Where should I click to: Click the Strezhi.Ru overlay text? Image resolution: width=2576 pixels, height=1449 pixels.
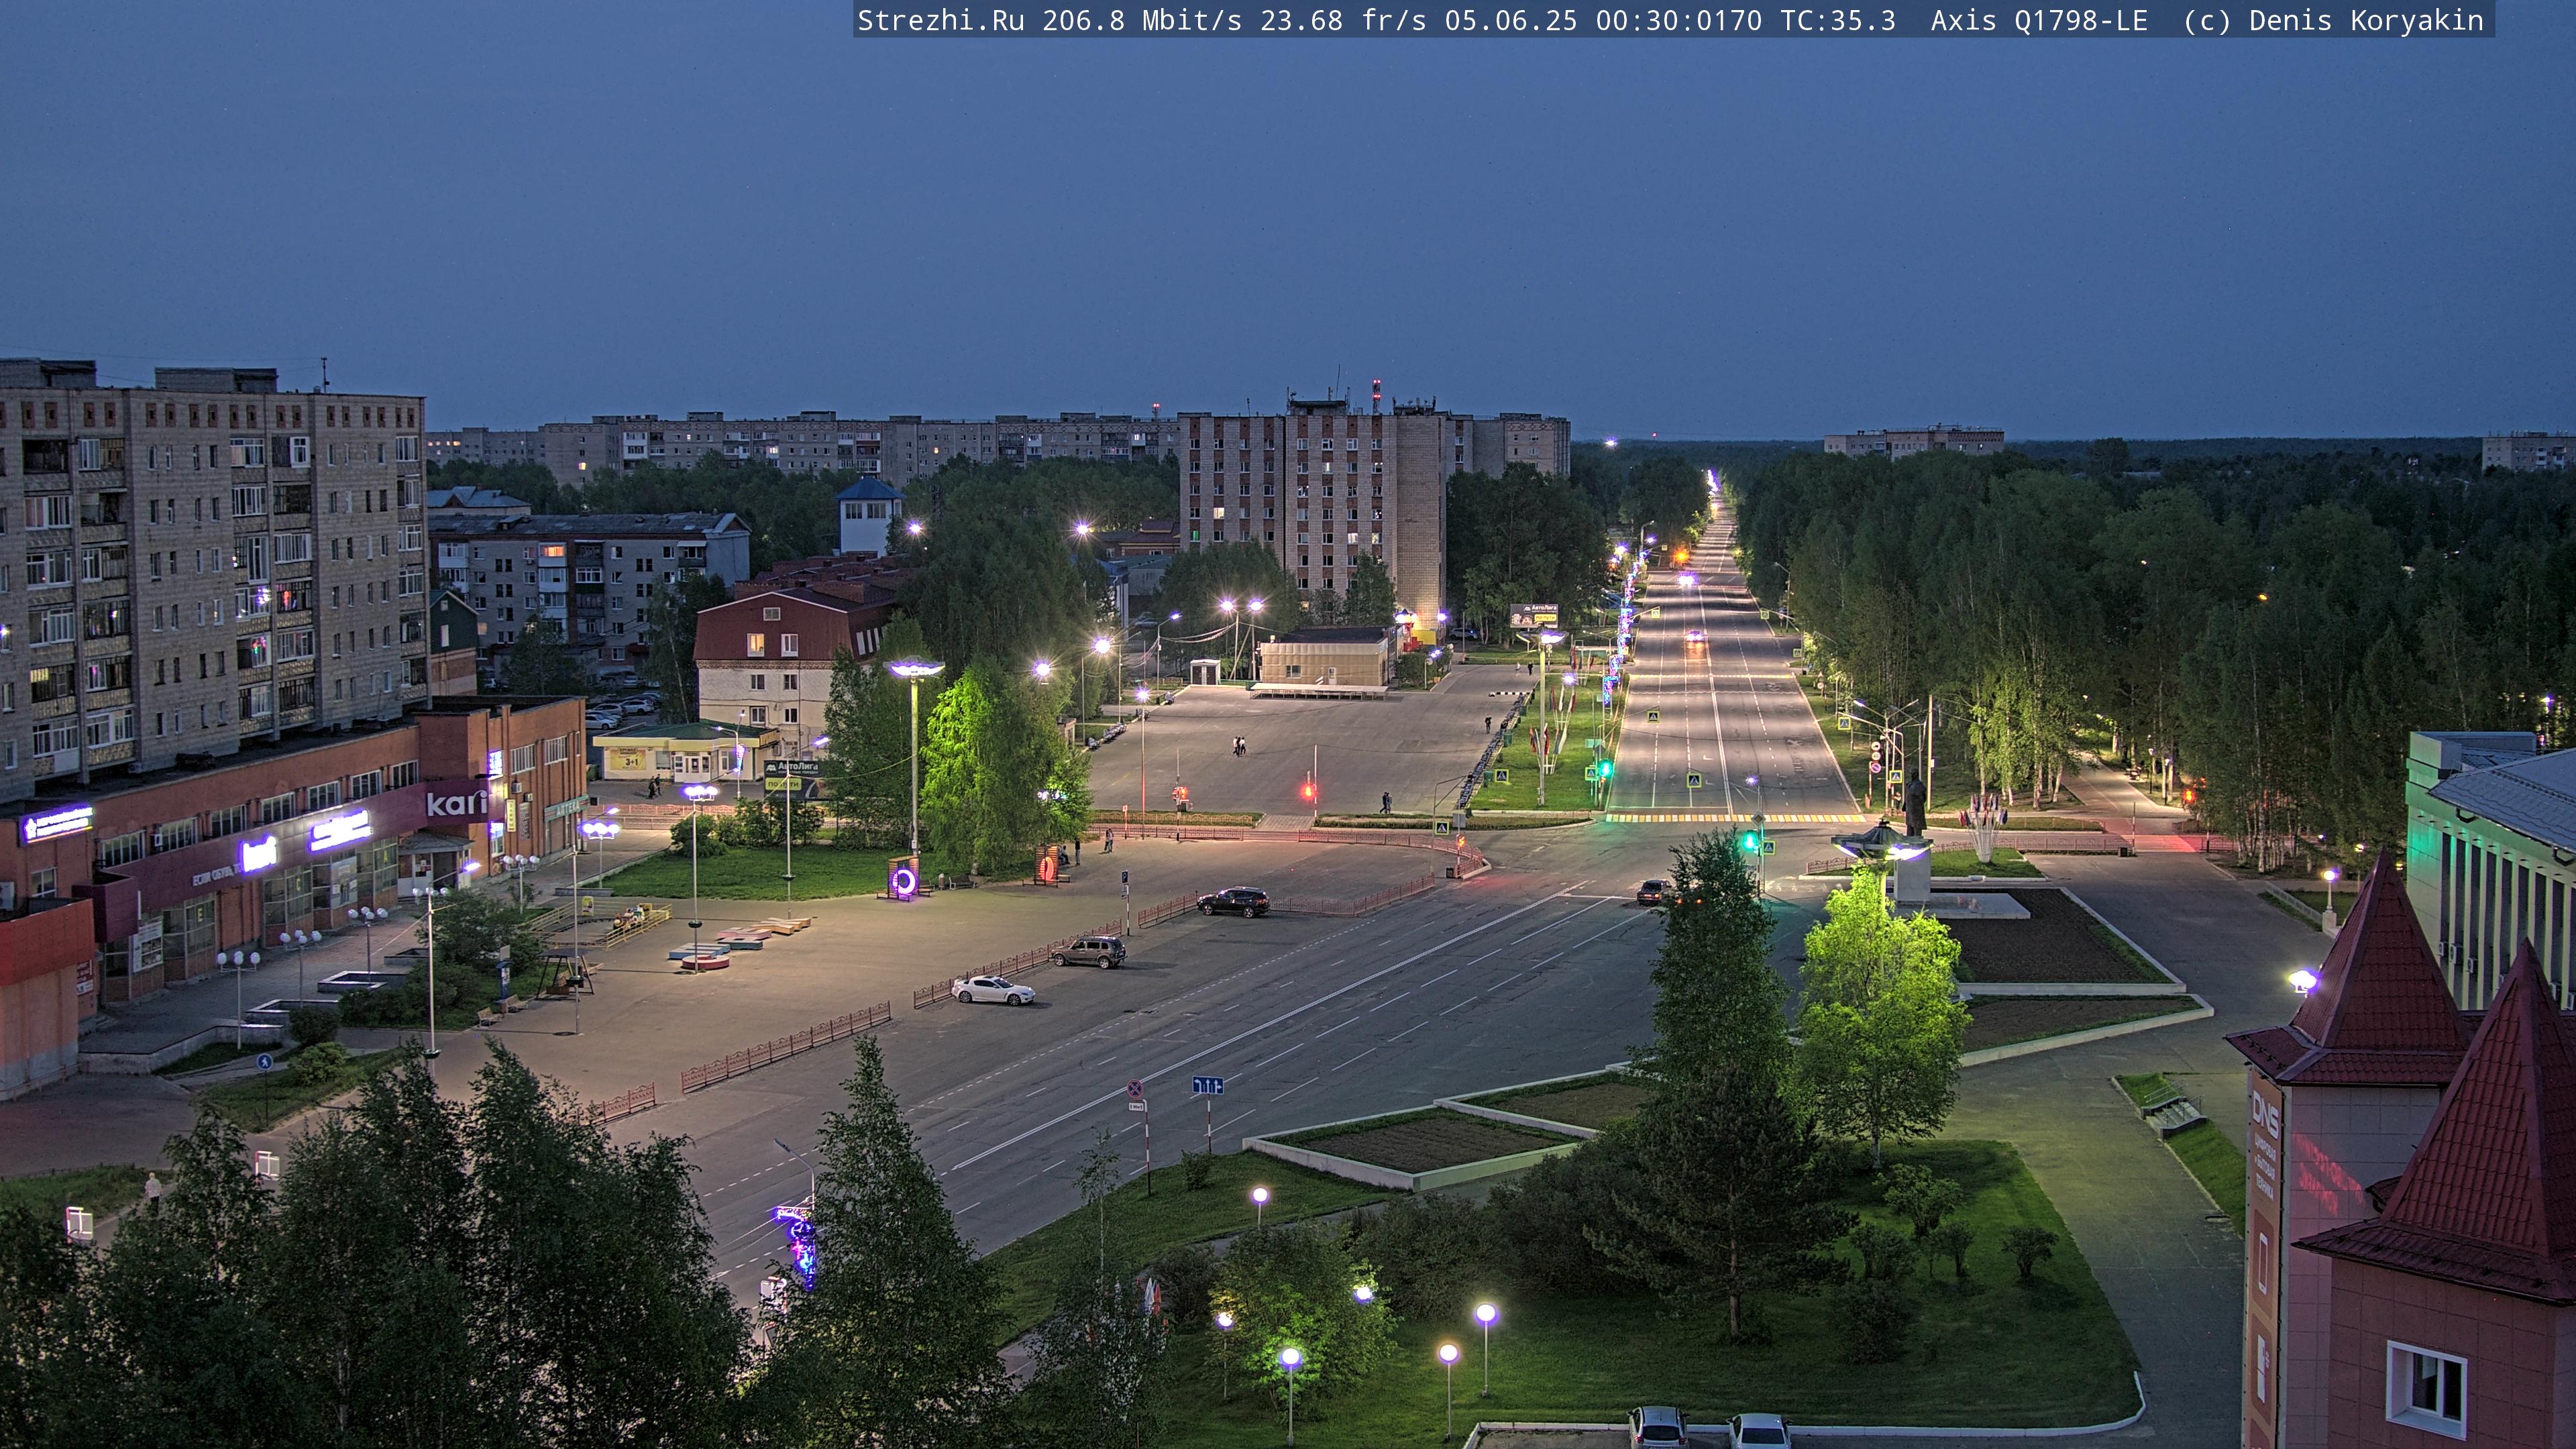(940, 21)
